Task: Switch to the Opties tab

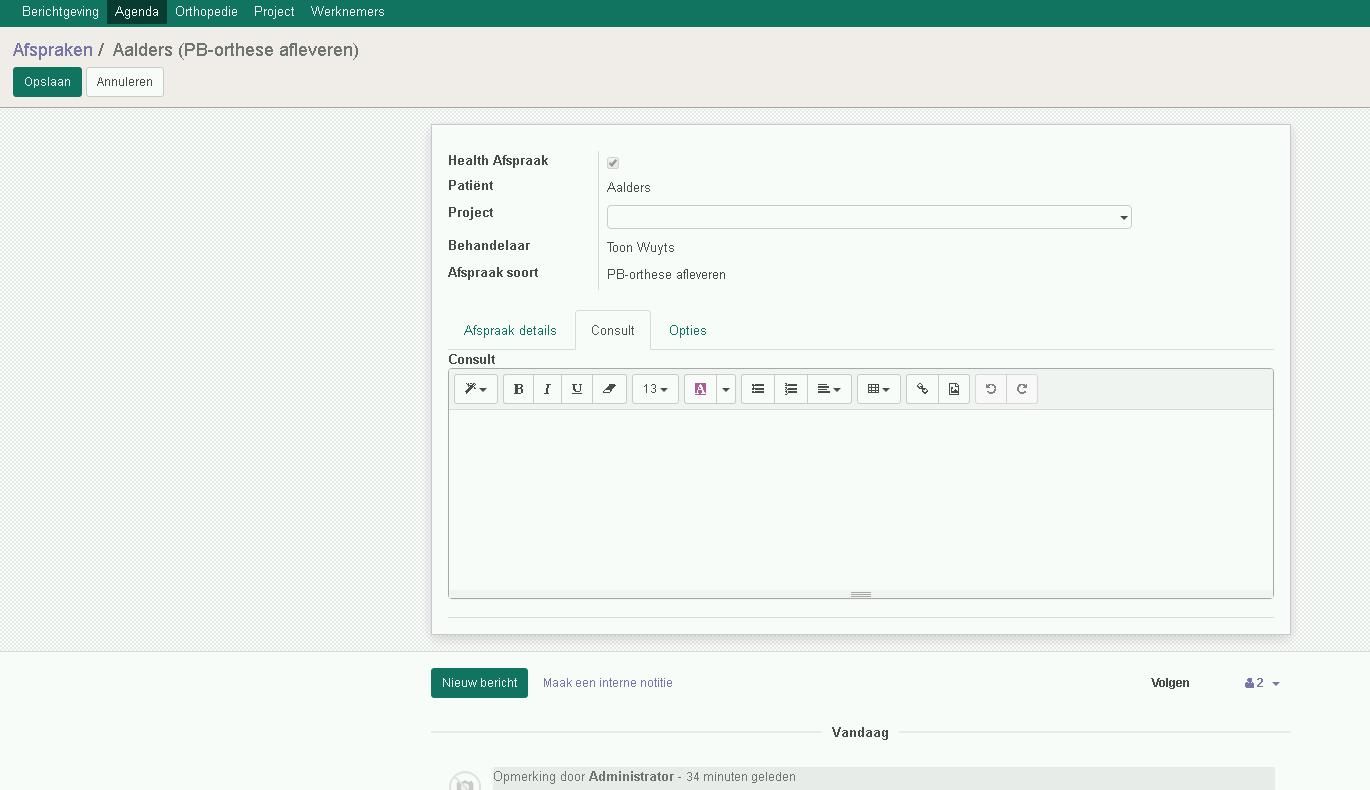Action: pyautogui.click(x=688, y=330)
